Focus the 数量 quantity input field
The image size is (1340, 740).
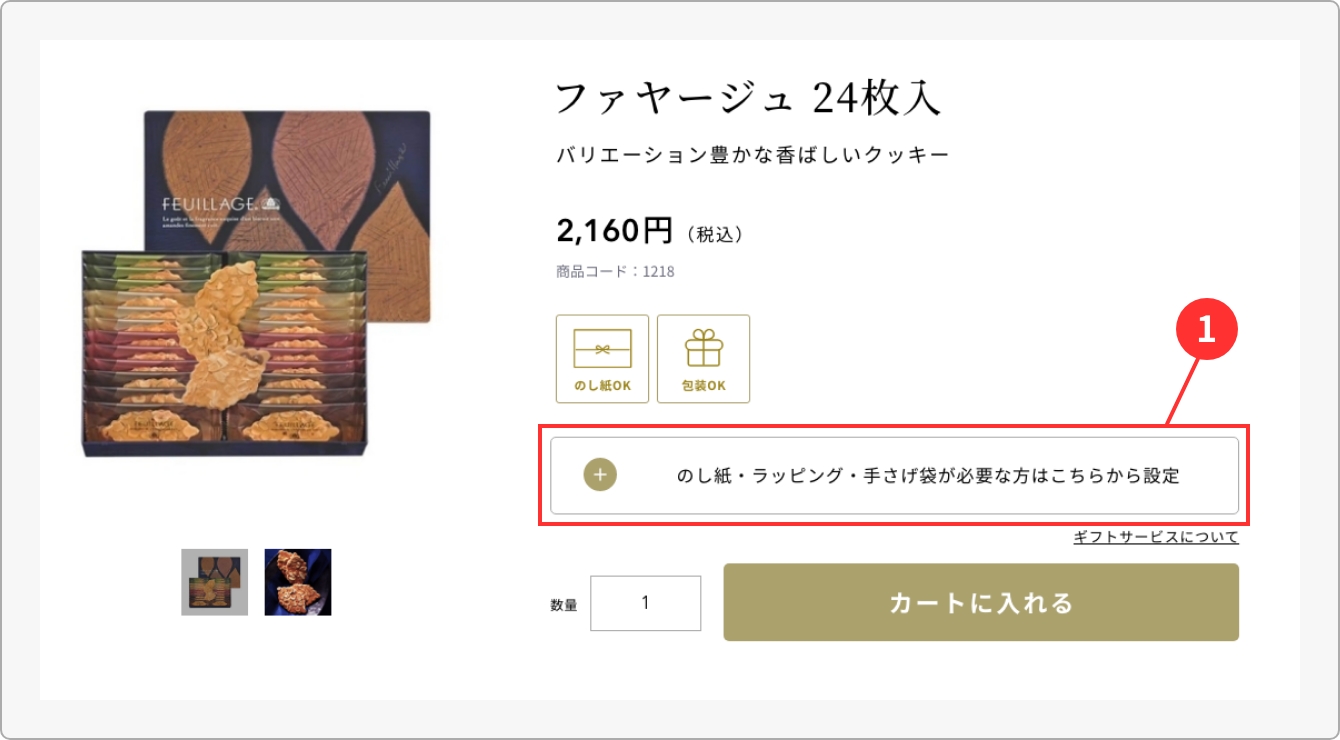[645, 603]
